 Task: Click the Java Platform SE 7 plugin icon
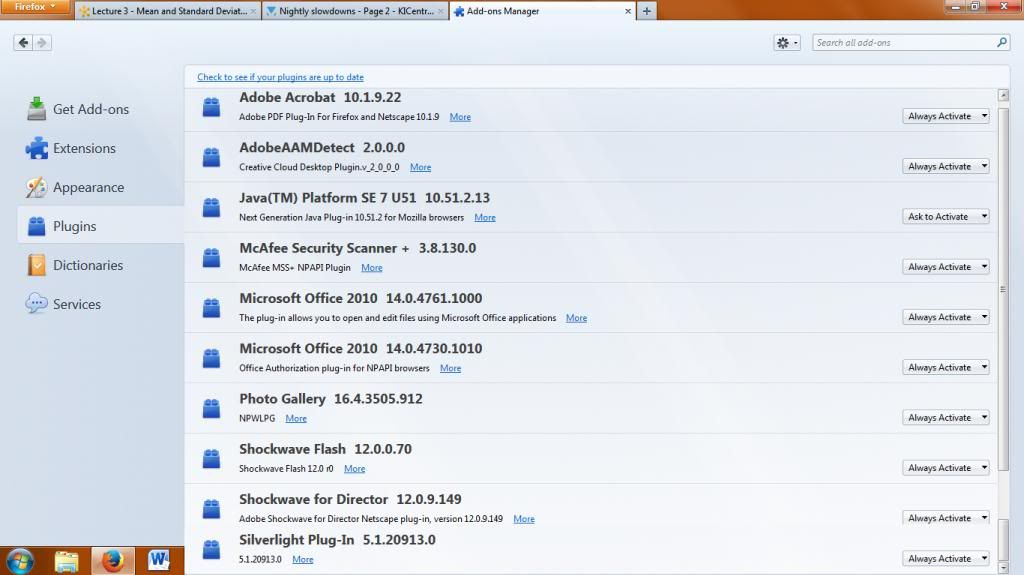coord(211,207)
